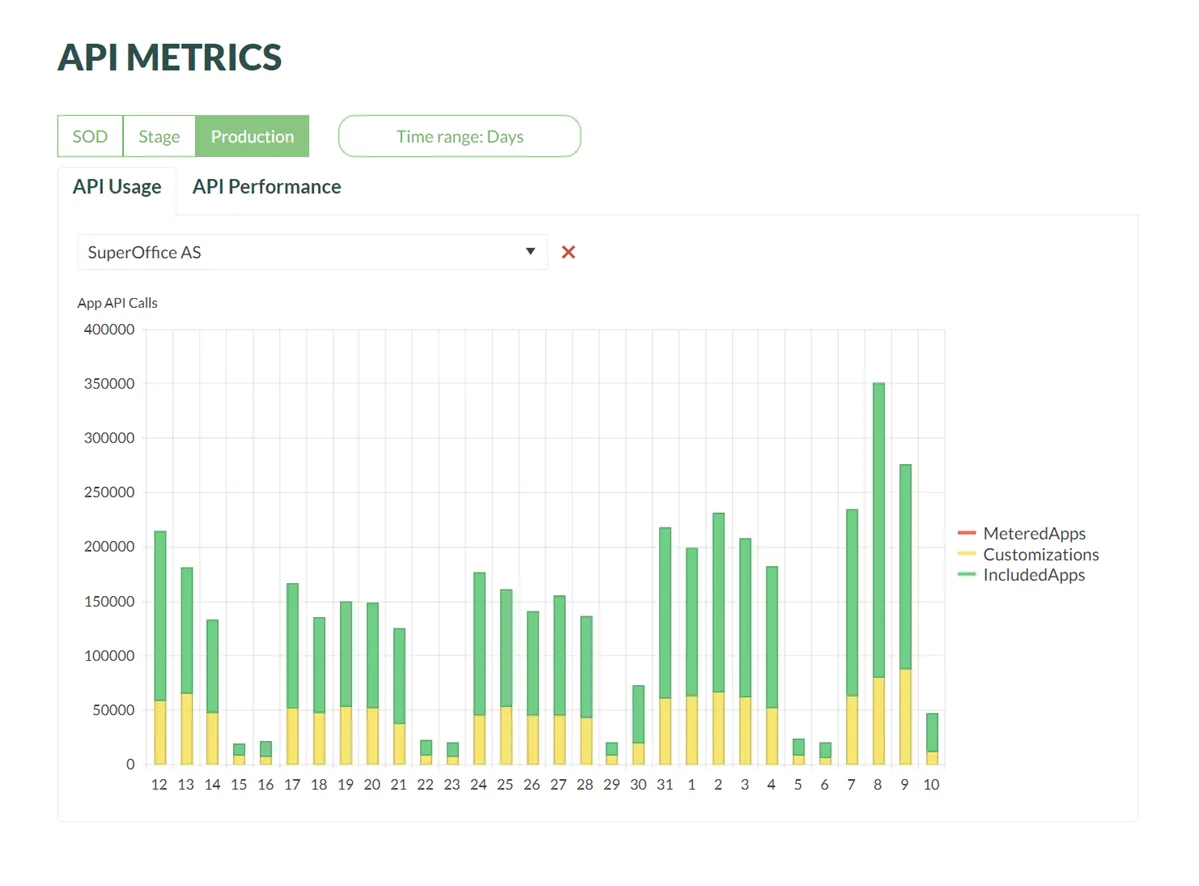Toggle Customizations series in the legend

pos(1040,555)
